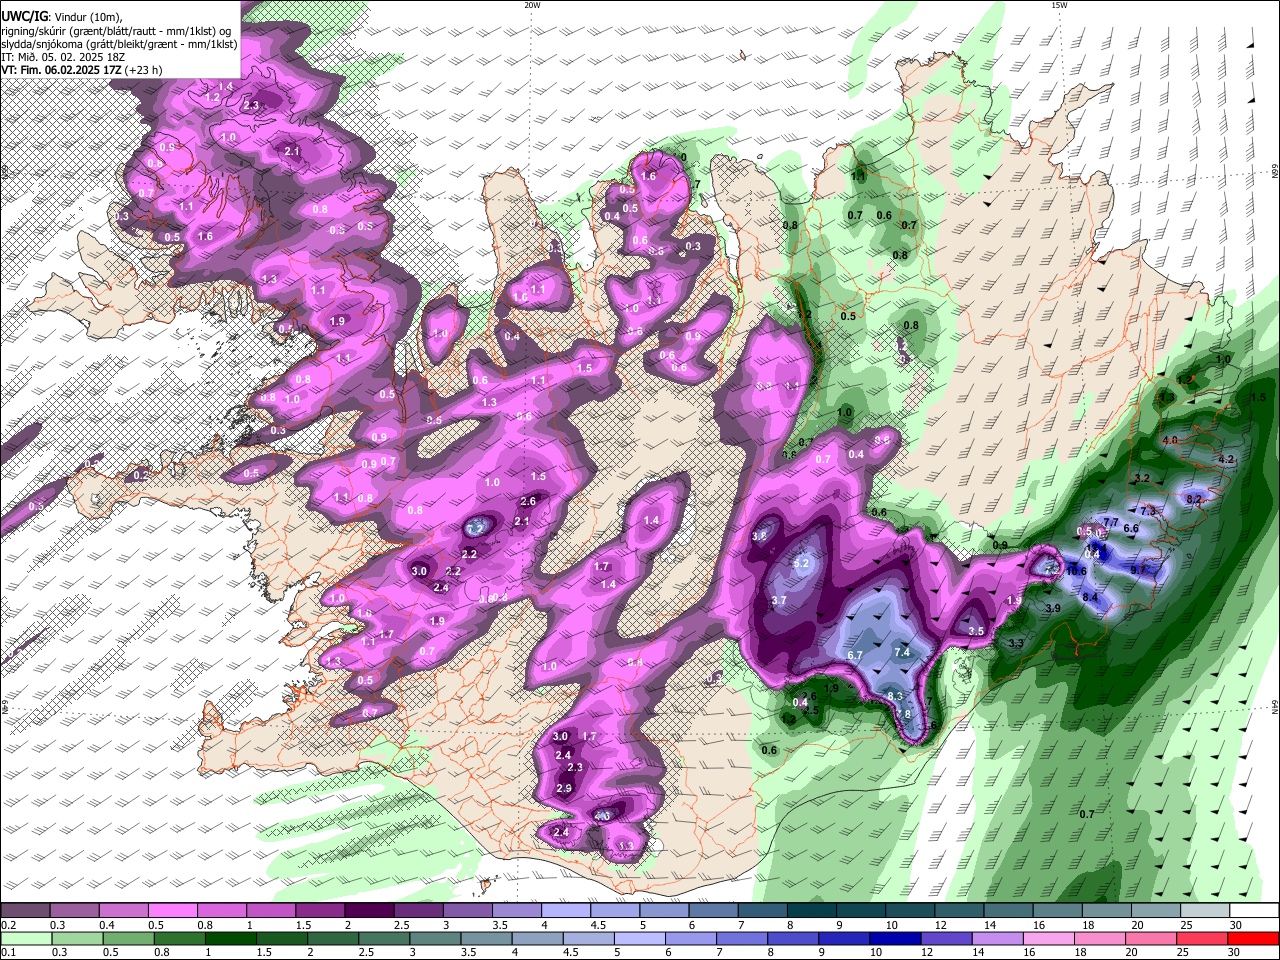The width and height of the screenshot is (1280, 960).
Task: Click the 8.4 precipitation value on the map
Action: [1090, 597]
